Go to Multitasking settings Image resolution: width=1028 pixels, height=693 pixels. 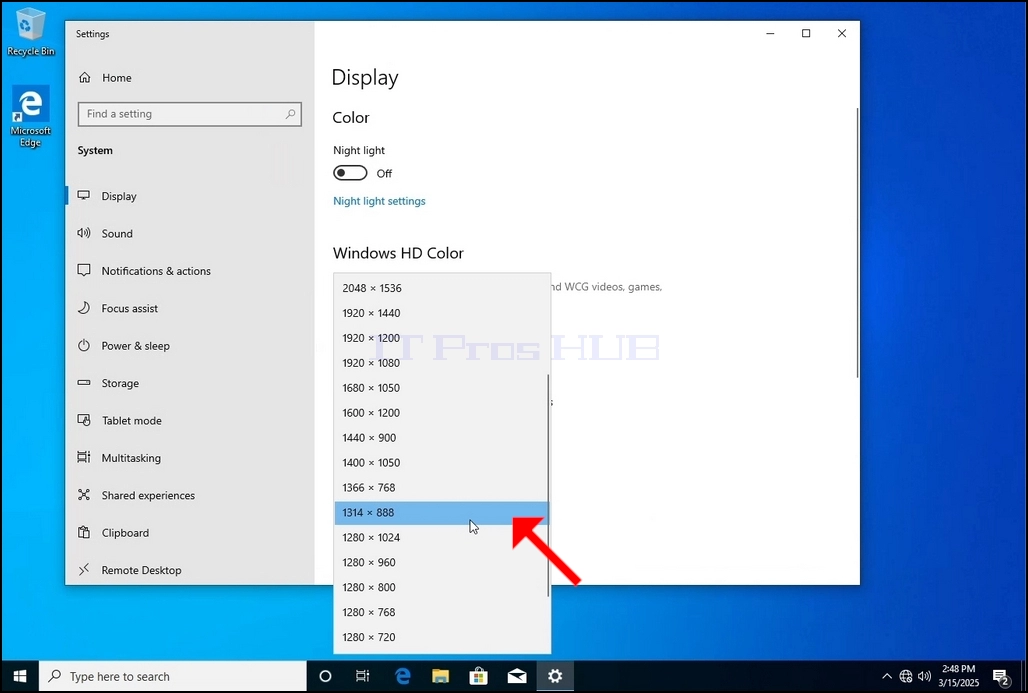[x=190, y=458]
